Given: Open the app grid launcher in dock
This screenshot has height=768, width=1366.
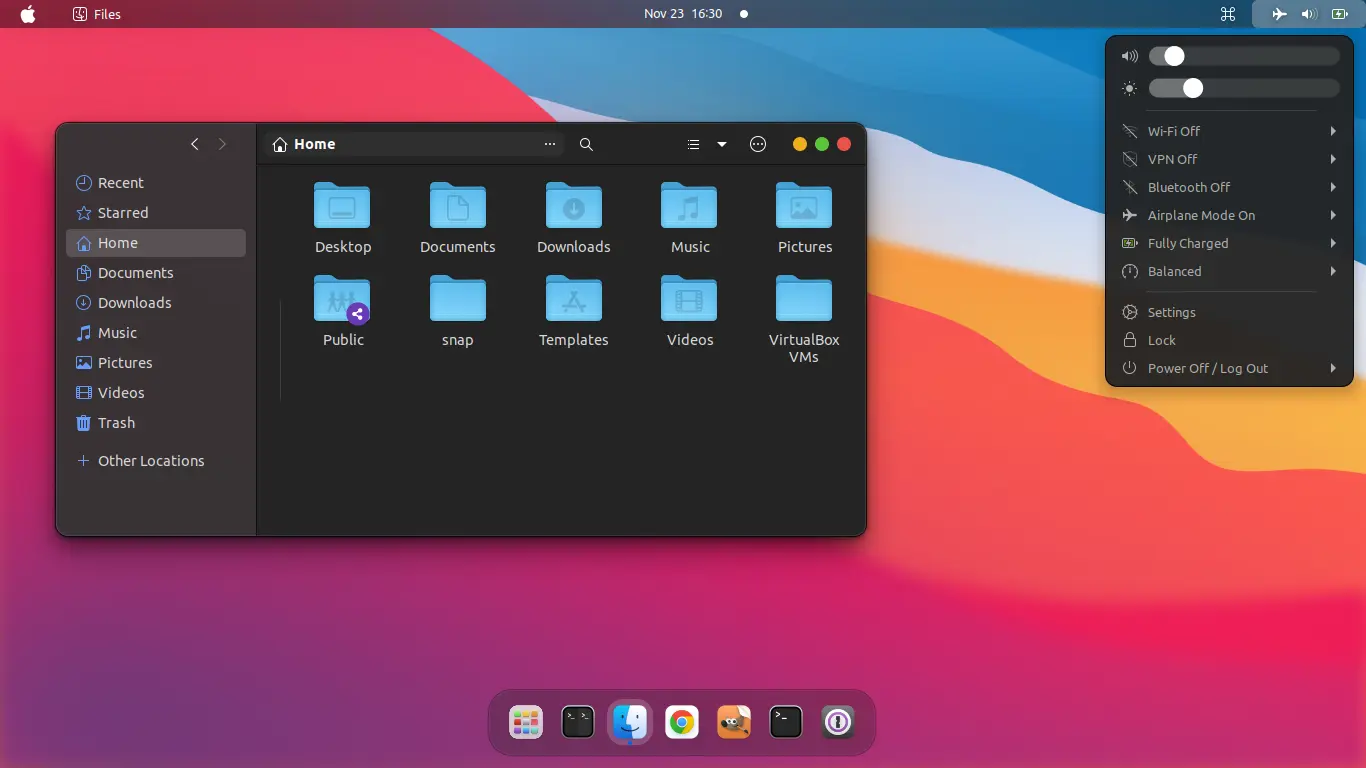Looking at the screenshot, I should (x=525, y=722).
